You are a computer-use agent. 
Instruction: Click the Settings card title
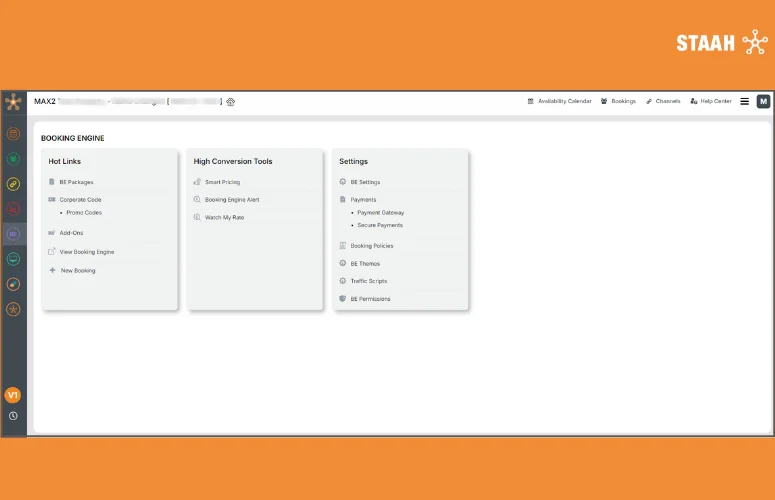[353, 162]
